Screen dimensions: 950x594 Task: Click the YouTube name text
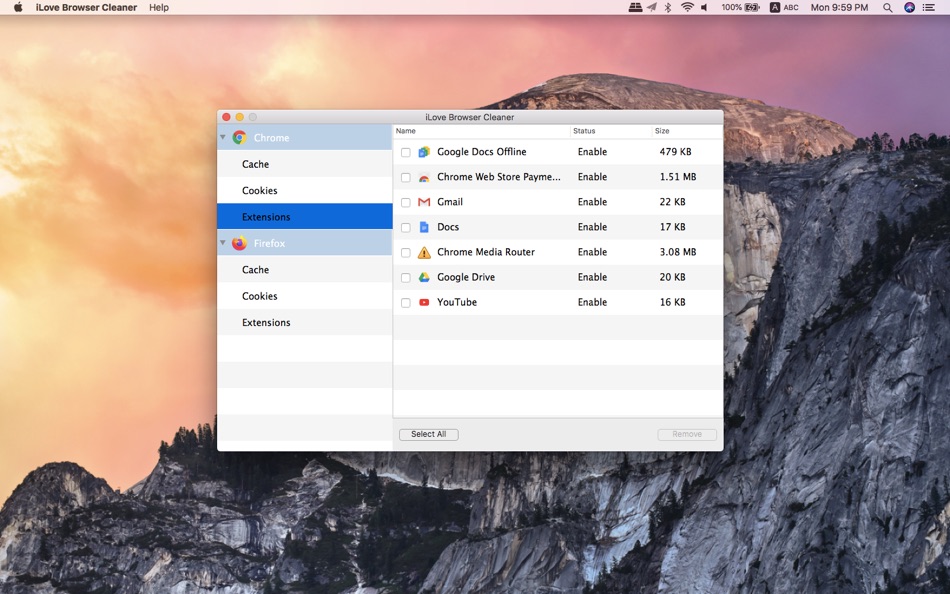pos(457,302)
